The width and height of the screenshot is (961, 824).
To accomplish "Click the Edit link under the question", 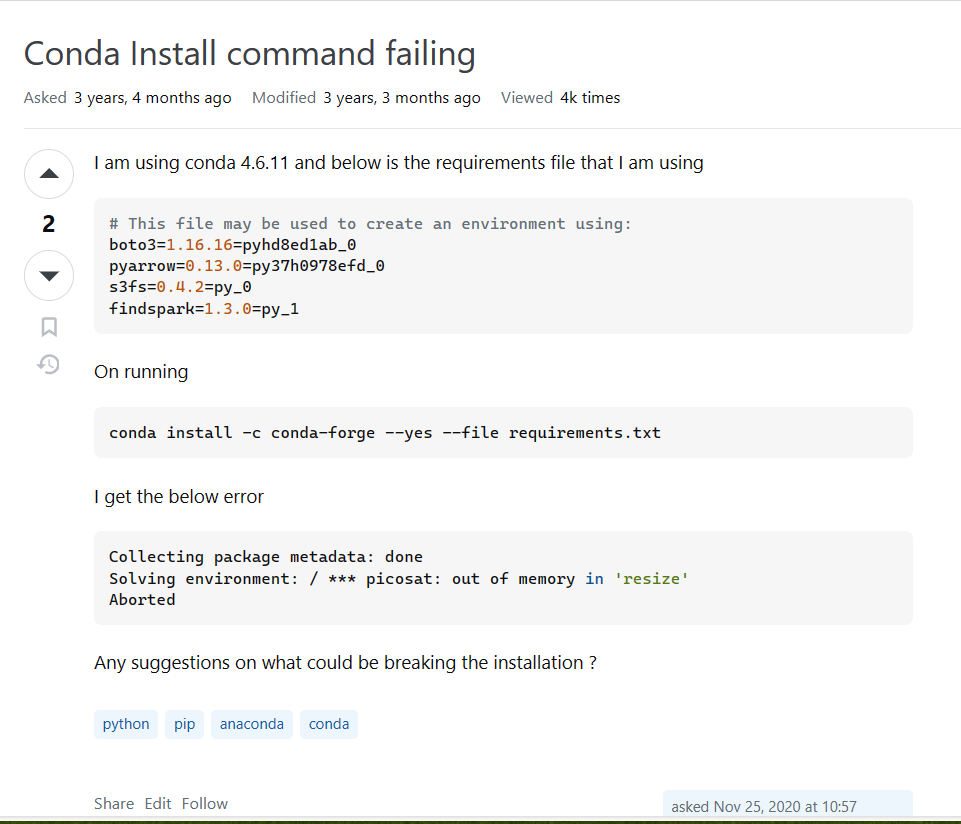I will click(158, 803).
